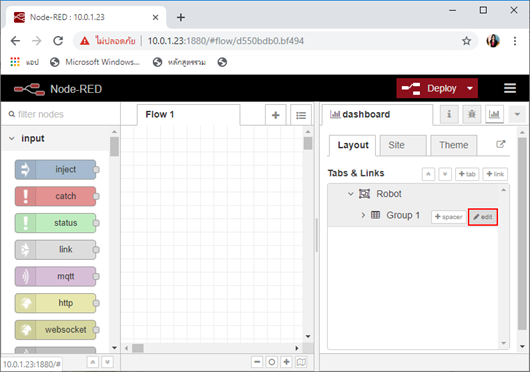Bookmark this page with the star icon

(466, 41)
